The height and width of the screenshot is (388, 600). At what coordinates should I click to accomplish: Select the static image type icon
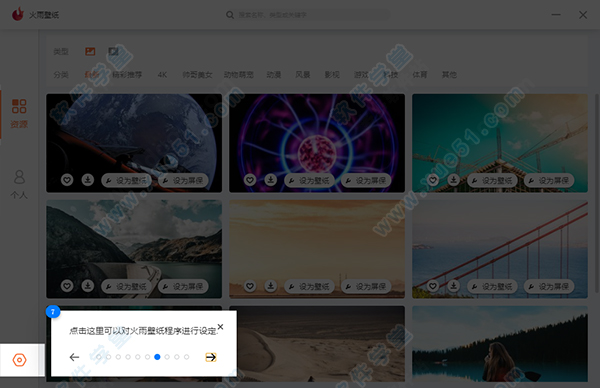point(90,51)
